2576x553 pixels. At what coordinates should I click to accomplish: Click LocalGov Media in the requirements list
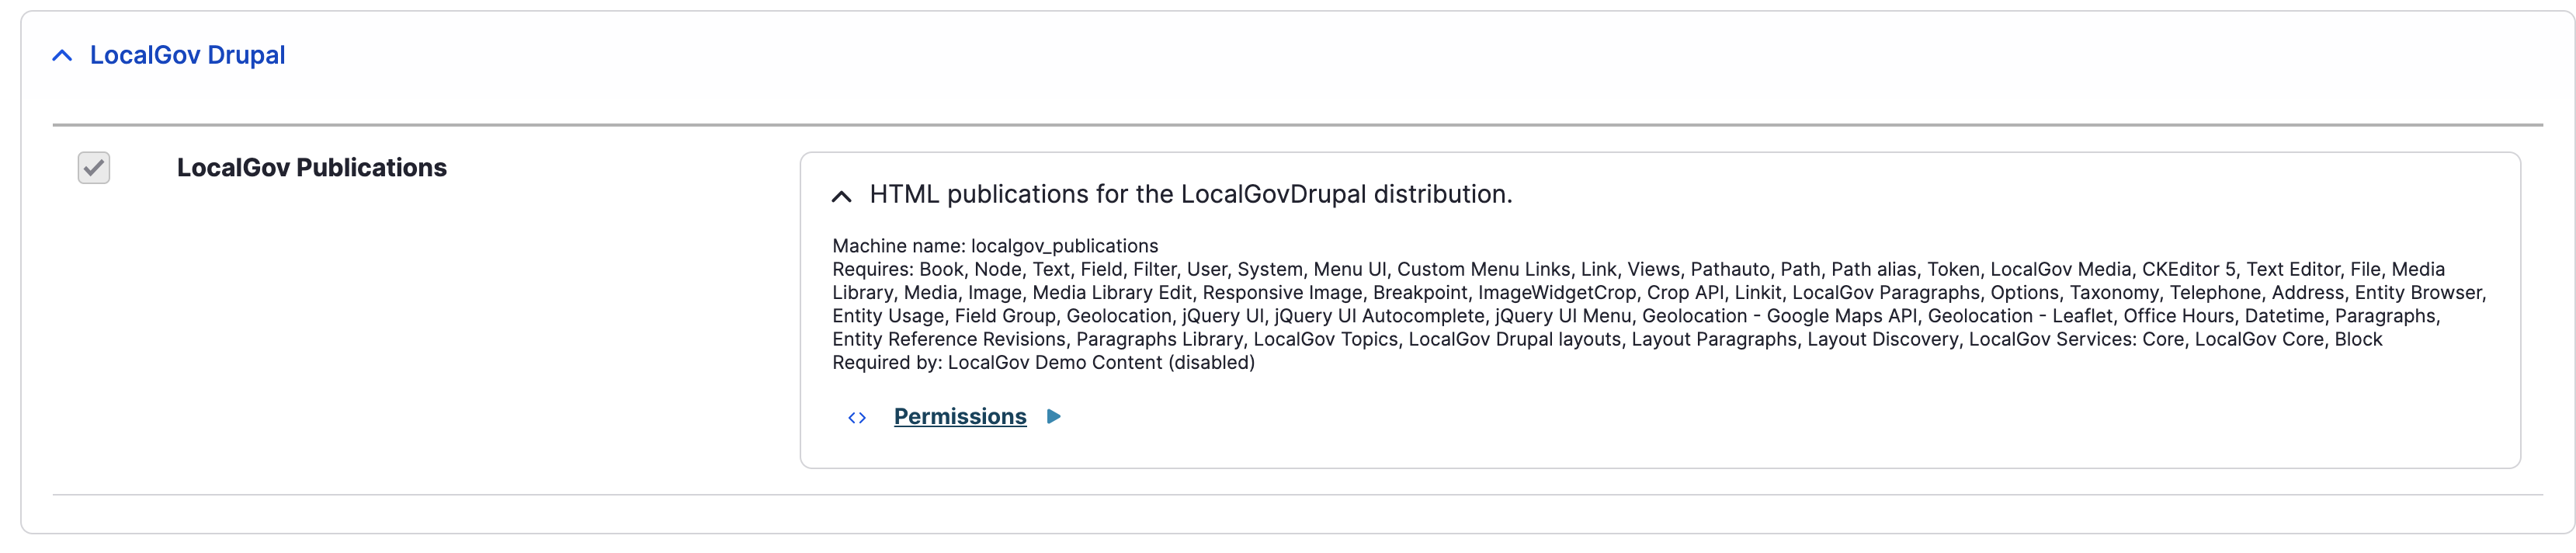[x=2060, y=270]
